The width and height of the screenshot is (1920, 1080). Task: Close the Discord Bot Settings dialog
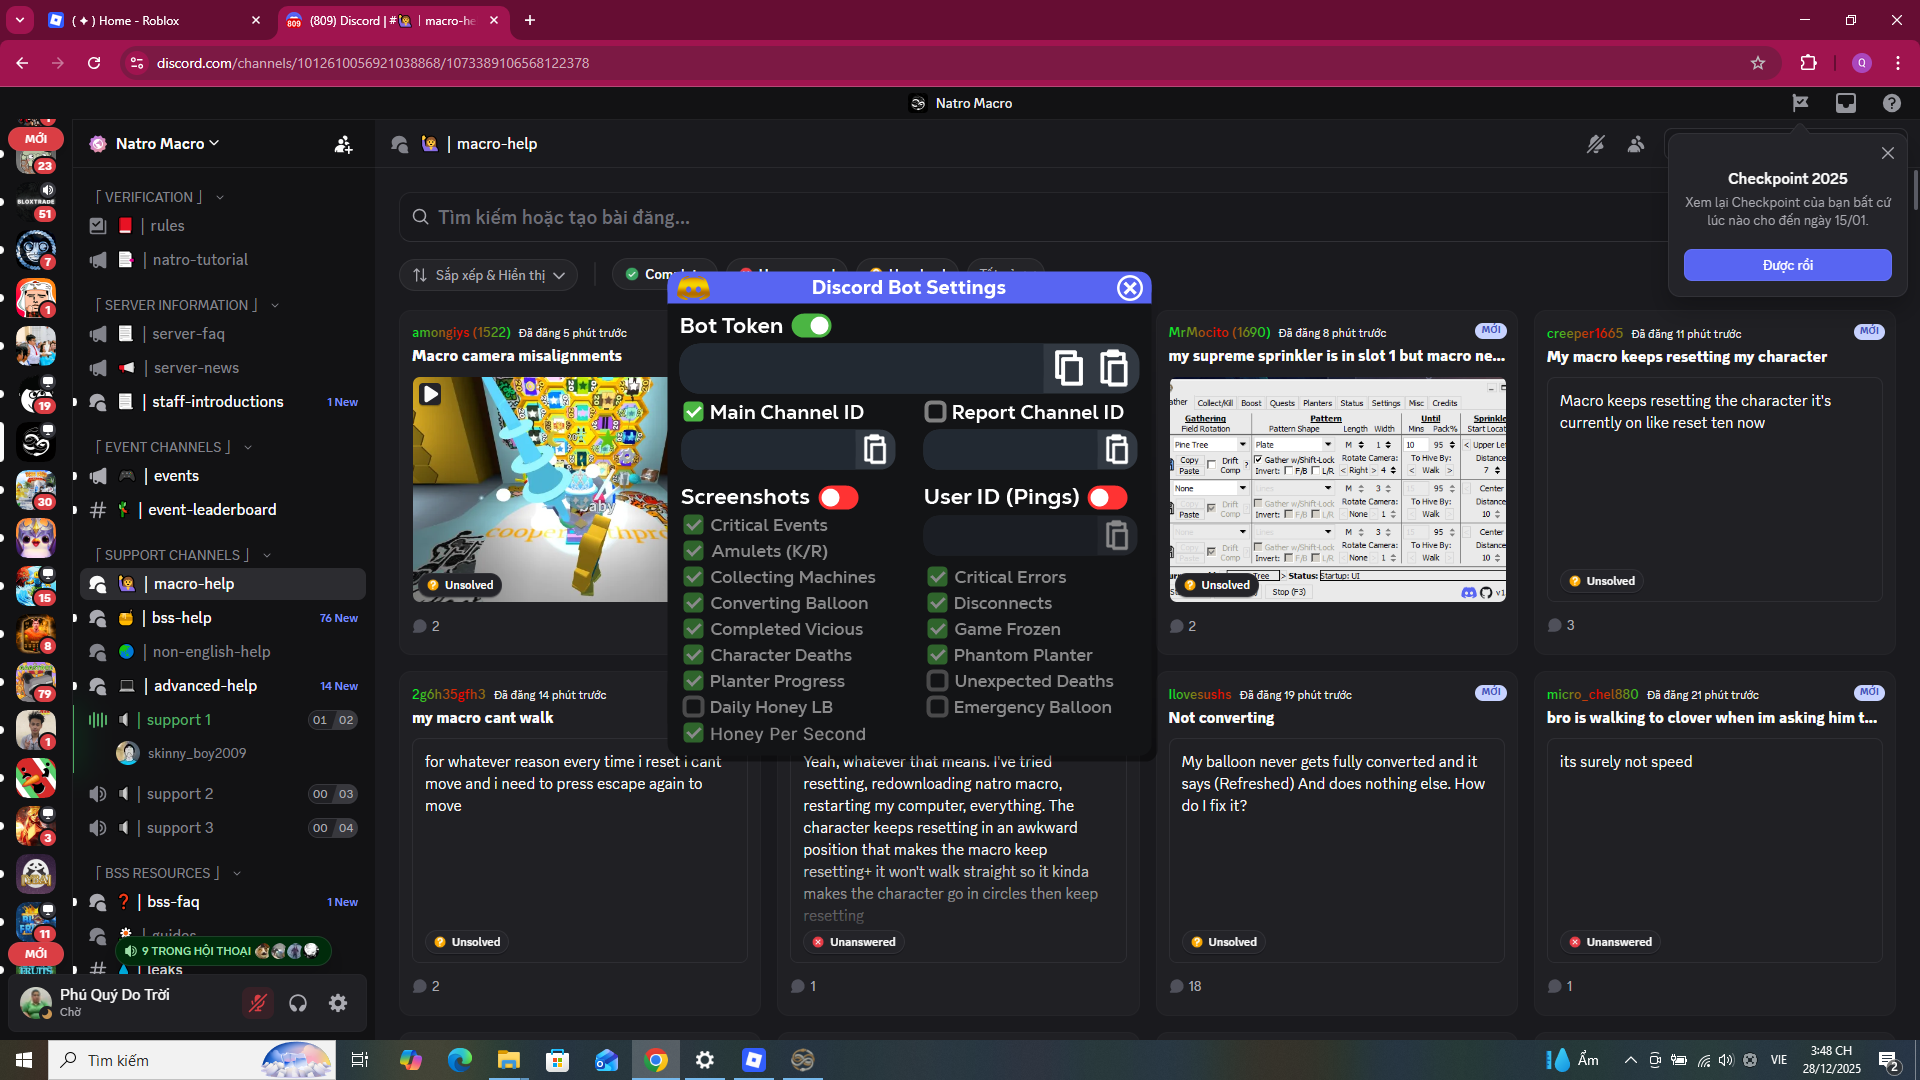1129,288
